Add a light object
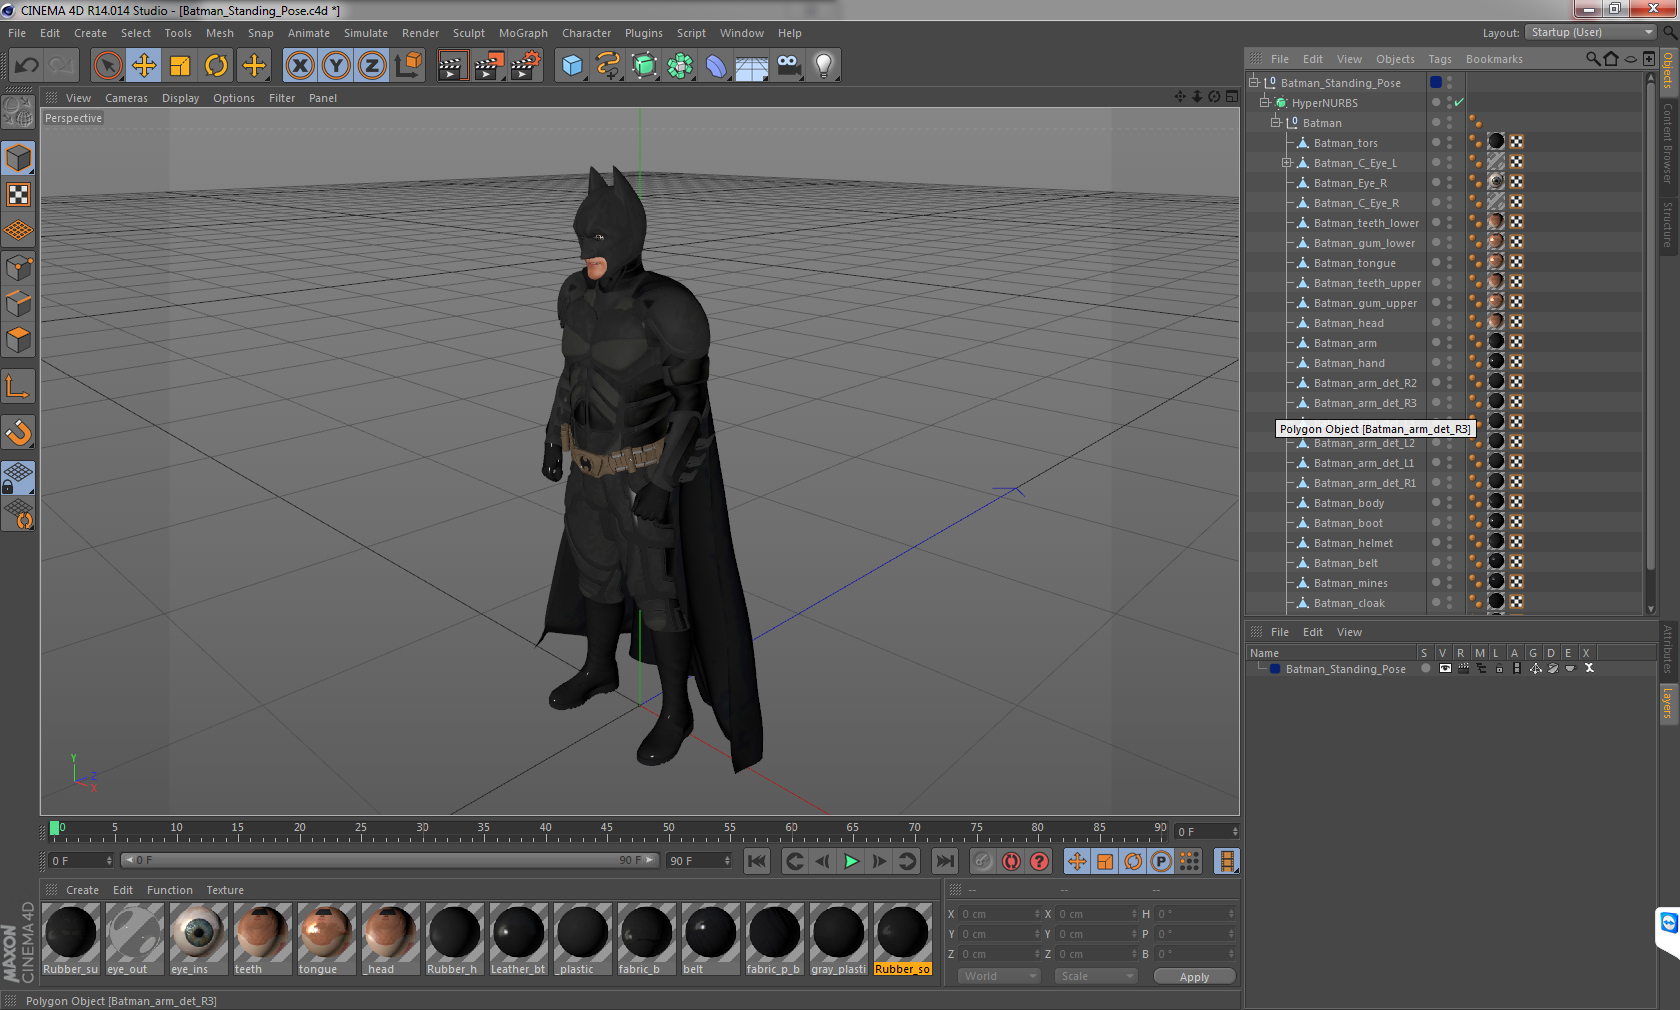The image size is (1680, 1010). (x=824, y=66)
